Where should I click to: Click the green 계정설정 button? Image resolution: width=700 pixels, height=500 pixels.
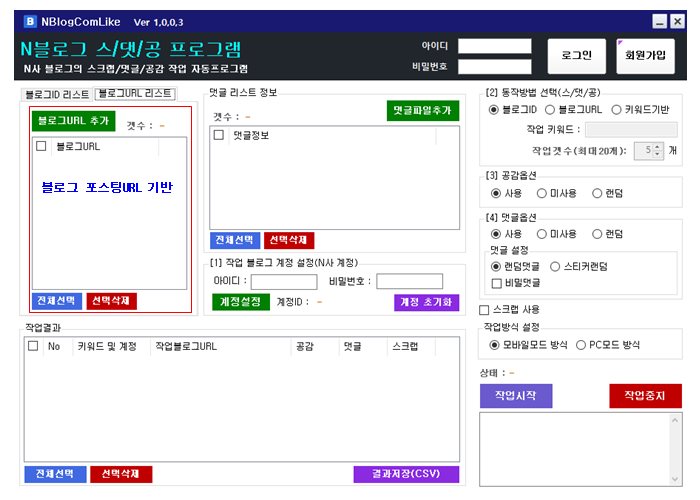click(x=241, y=302)
